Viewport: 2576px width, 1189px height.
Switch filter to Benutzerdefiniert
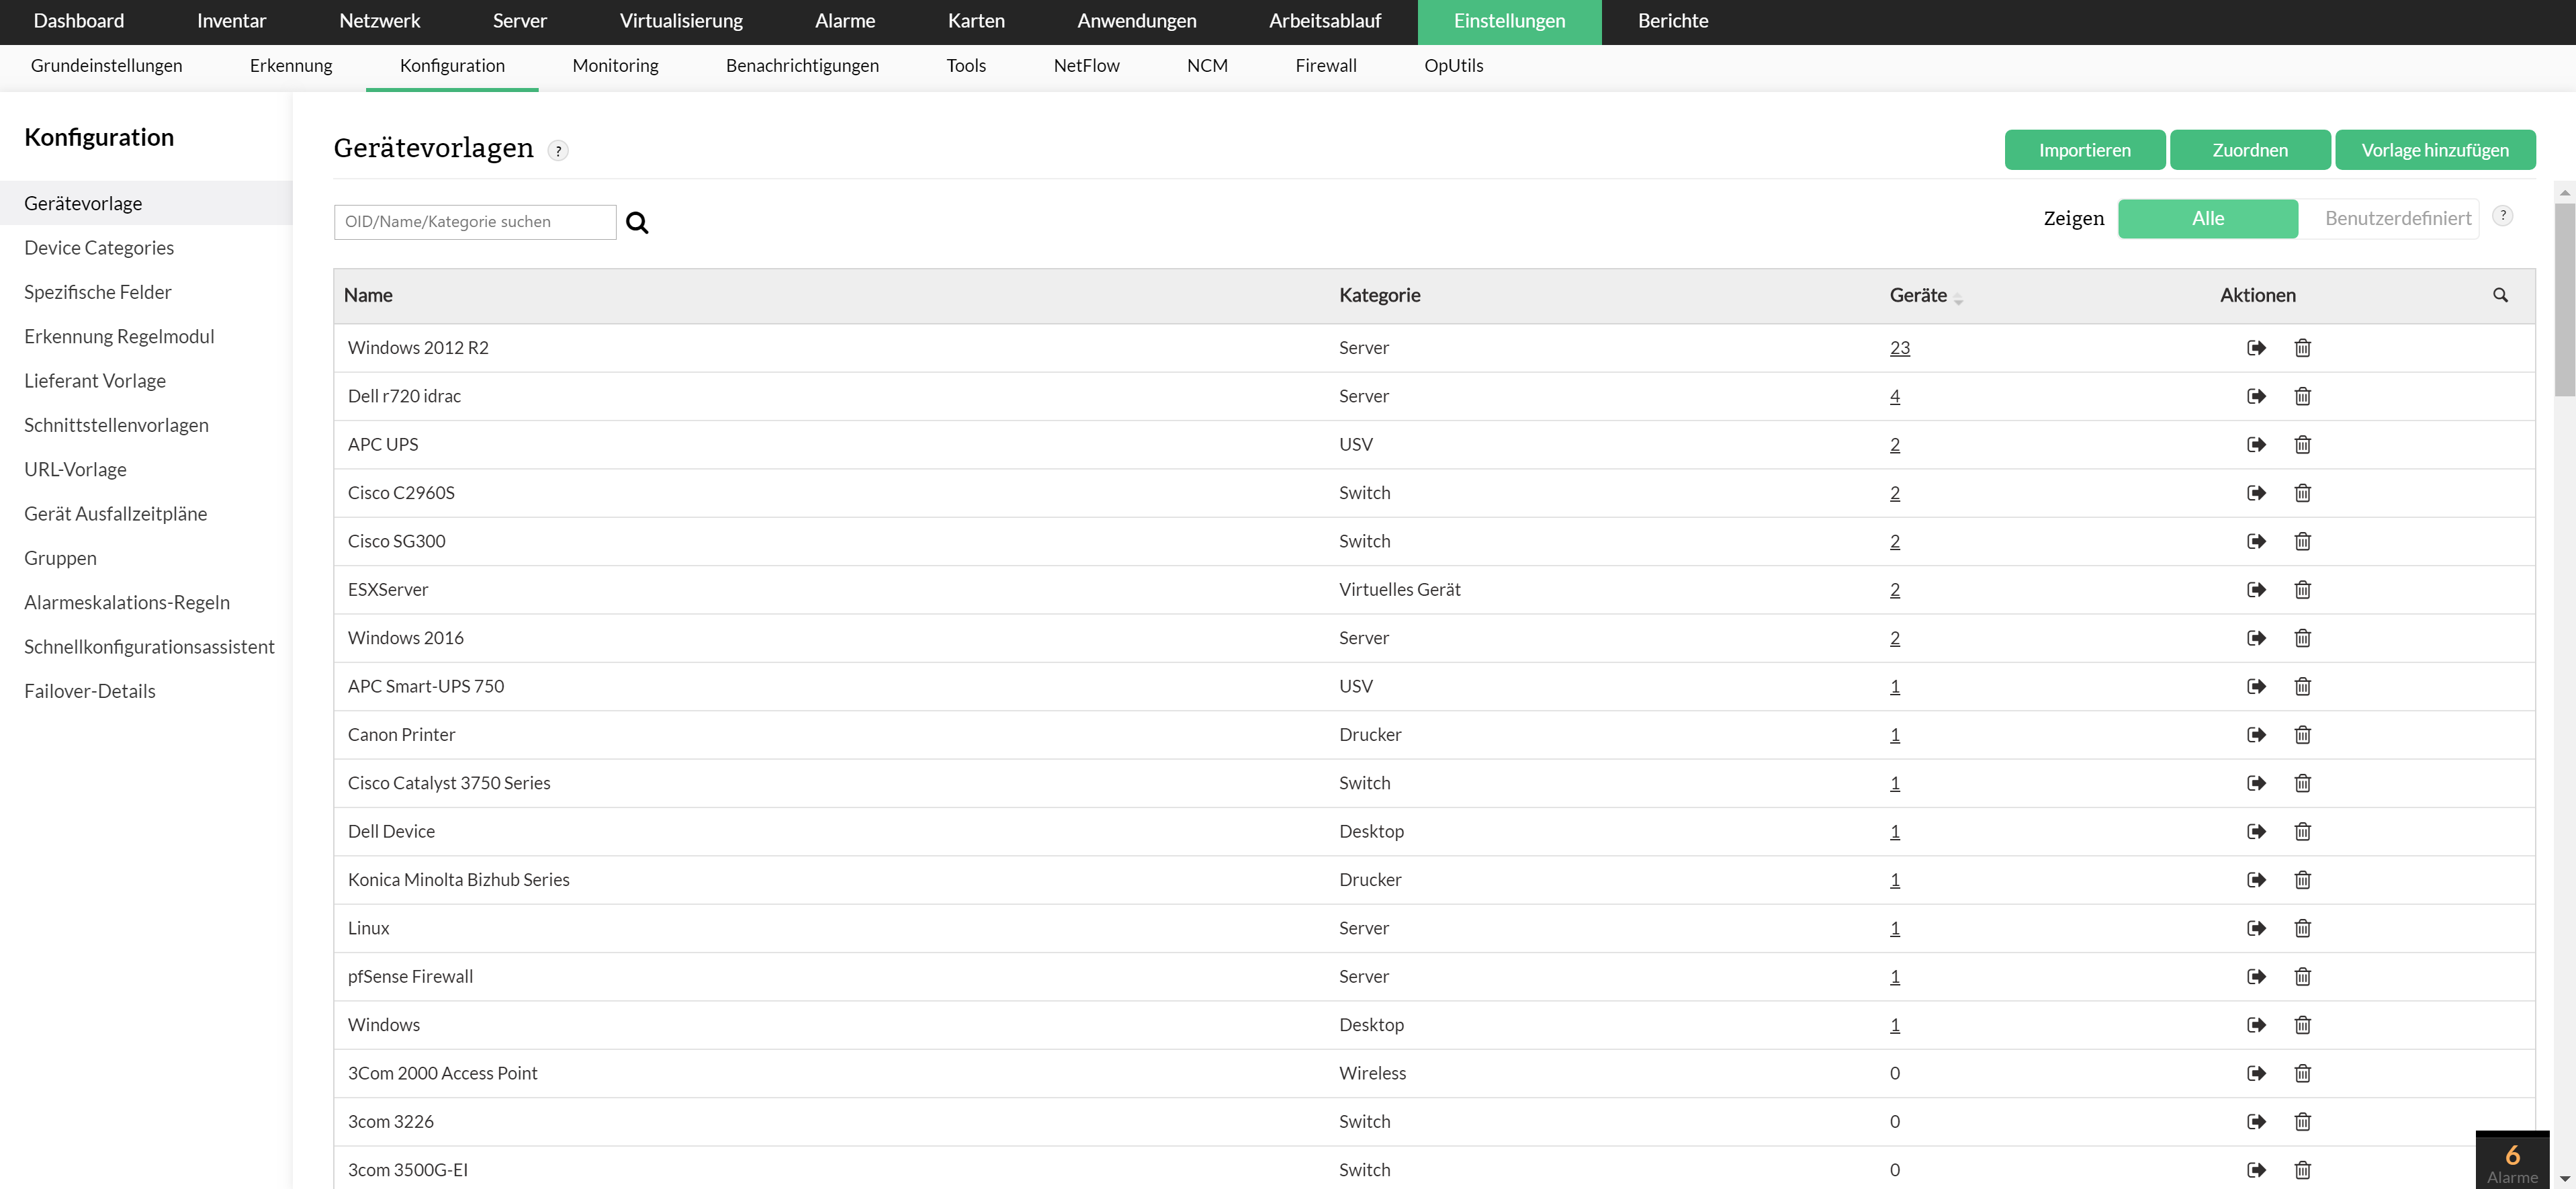2397,218
